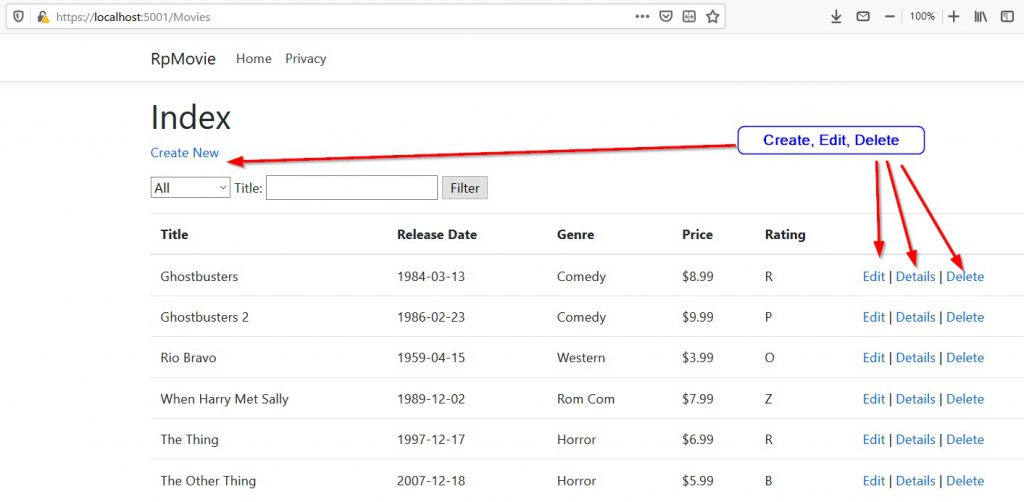Click the zoom out minus button
The height and width of the screenshot is (502, 1024).
pos(889,17)
